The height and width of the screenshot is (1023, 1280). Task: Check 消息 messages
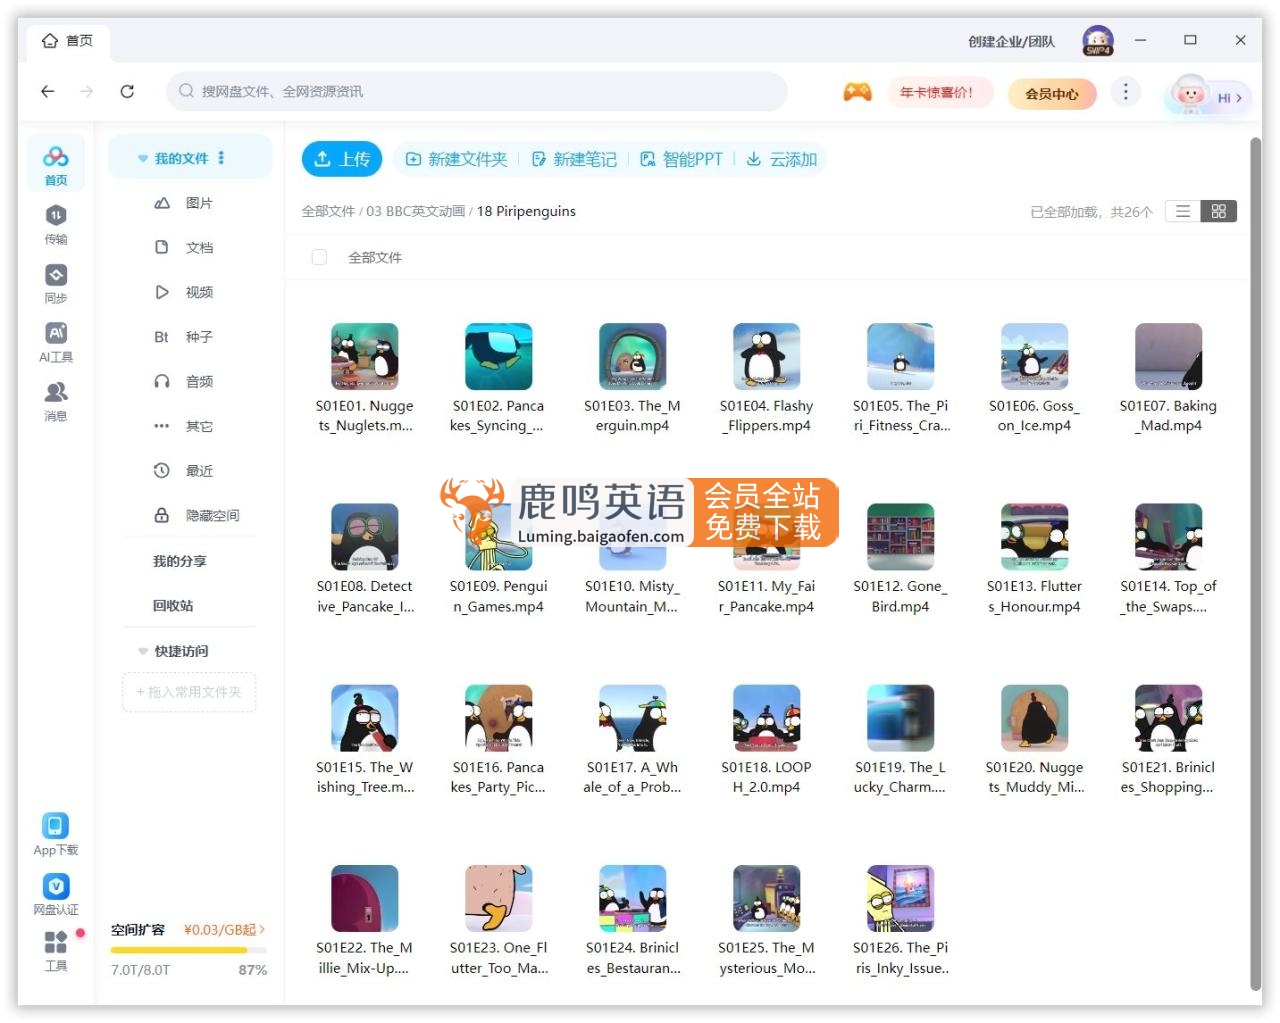(x=55, y=400)
